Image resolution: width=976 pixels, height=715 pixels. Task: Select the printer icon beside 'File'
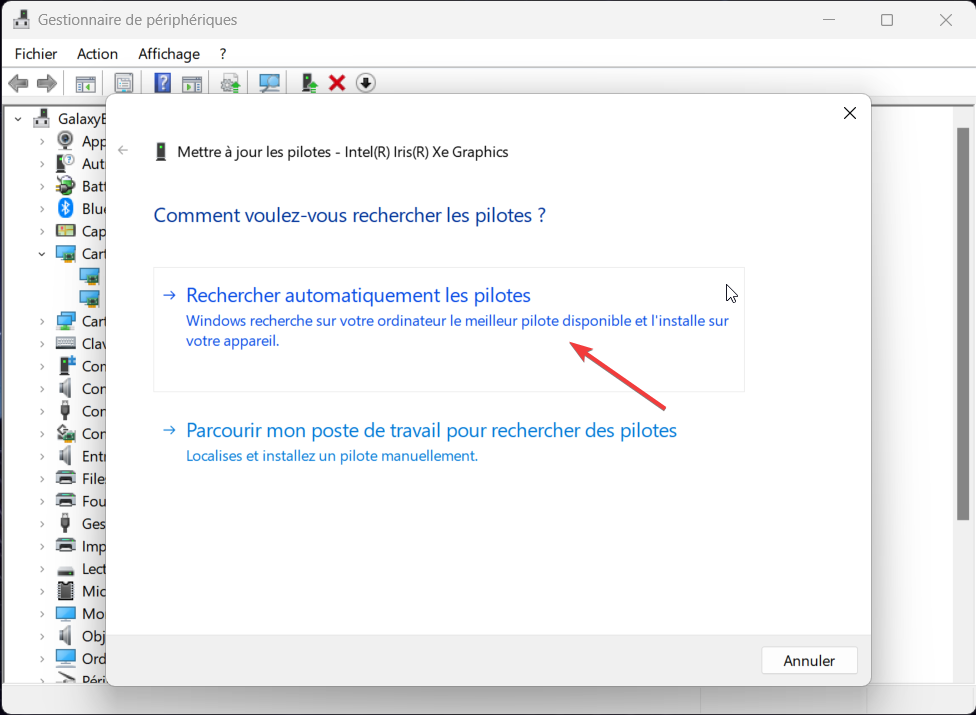[x=65, y=478]
